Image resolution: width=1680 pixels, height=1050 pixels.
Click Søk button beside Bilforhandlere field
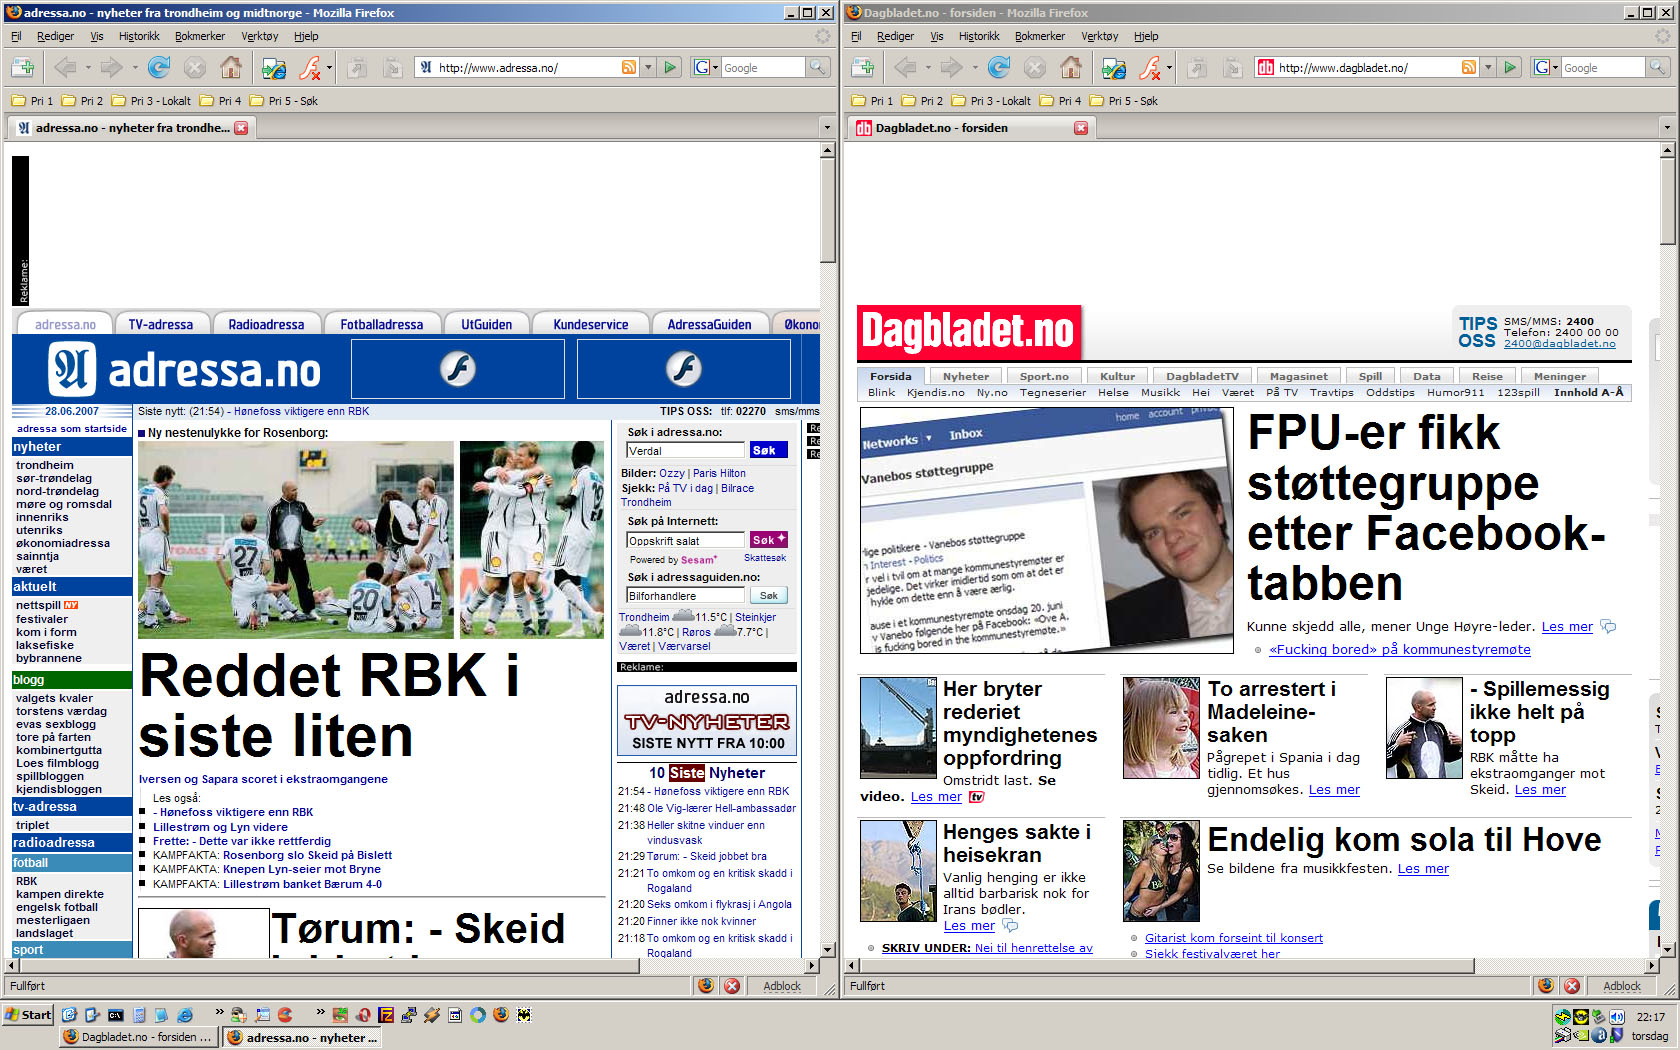(768, 595)
